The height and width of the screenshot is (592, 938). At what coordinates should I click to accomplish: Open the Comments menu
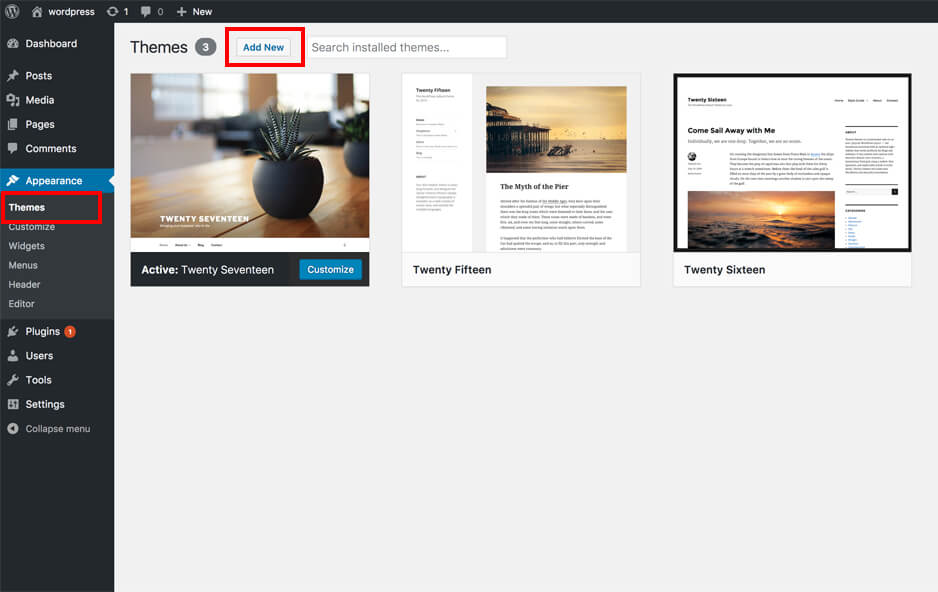pyautogui.click(x=51, y=148)
